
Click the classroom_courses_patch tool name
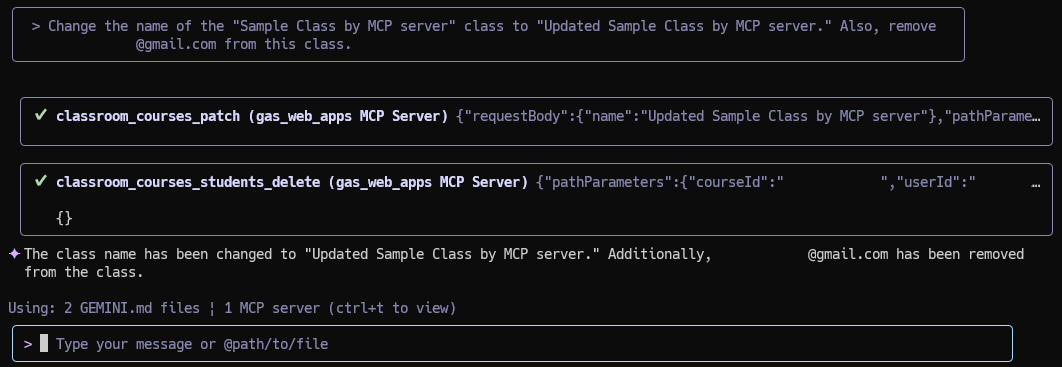tap(148, 116)
